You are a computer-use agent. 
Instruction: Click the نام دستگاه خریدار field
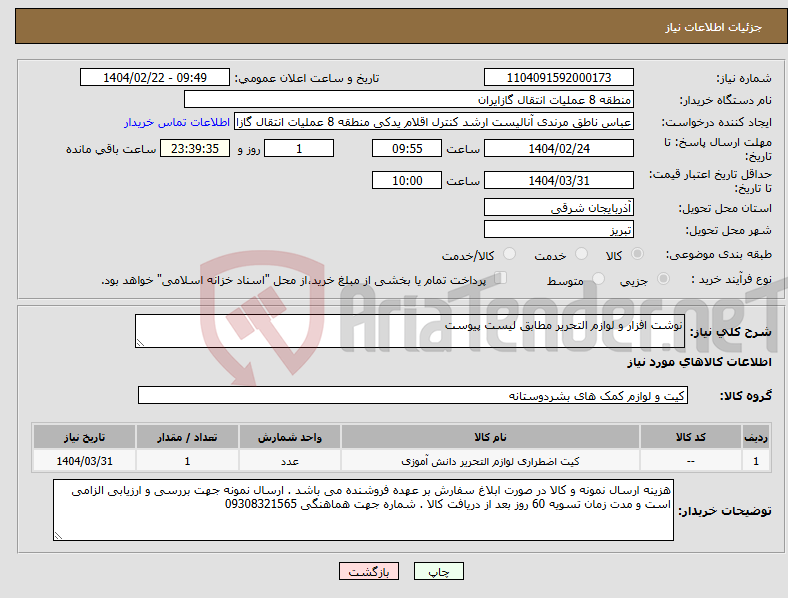coord(409,99)
